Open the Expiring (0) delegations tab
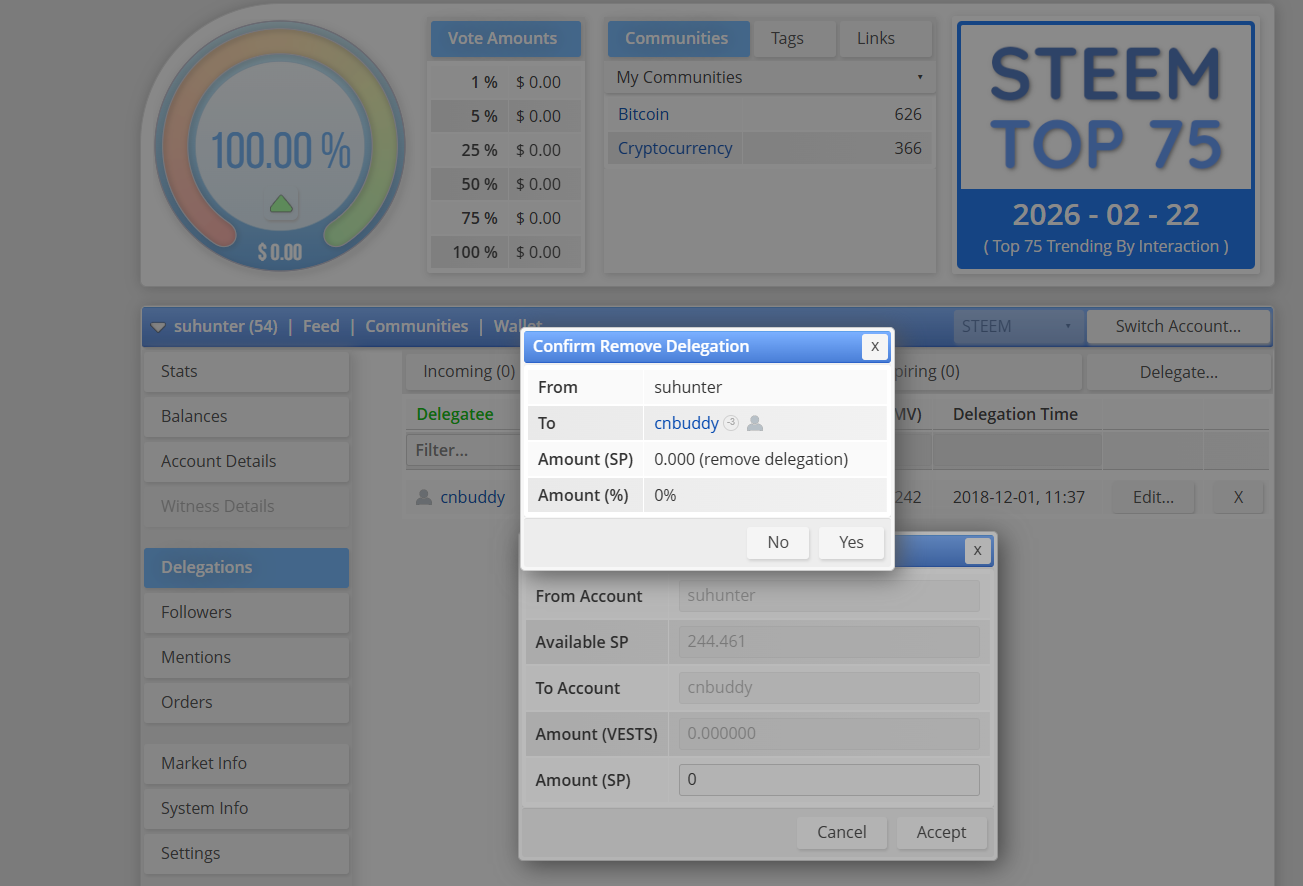 921,372
